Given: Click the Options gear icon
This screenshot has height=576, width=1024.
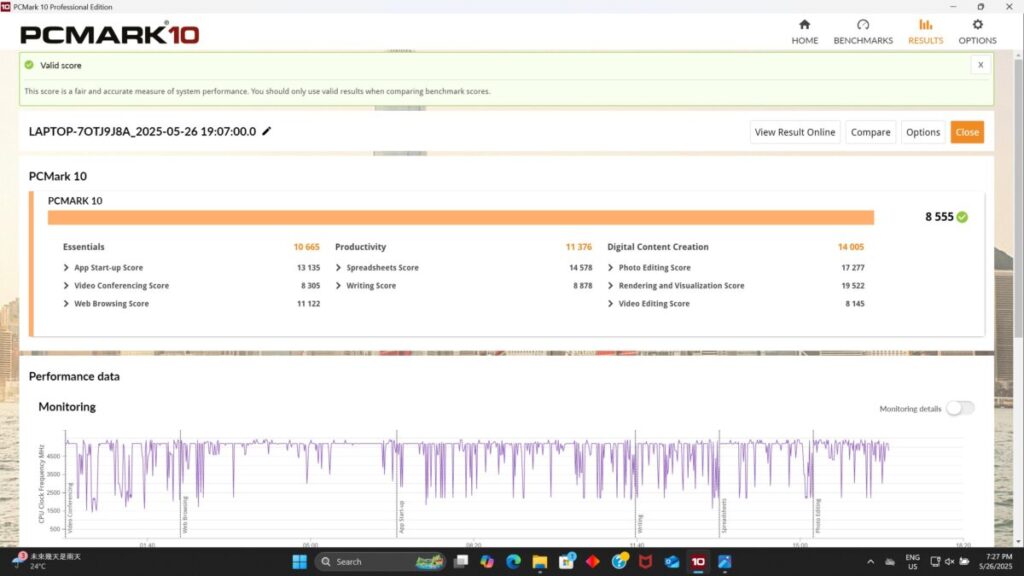Looking at the screenshot, I should 977,25.
